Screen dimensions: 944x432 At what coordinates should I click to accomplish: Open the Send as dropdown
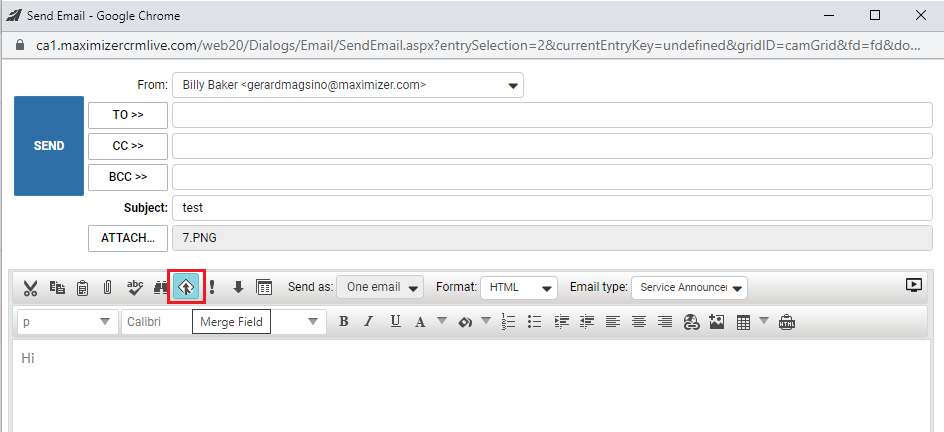[380, 287]
